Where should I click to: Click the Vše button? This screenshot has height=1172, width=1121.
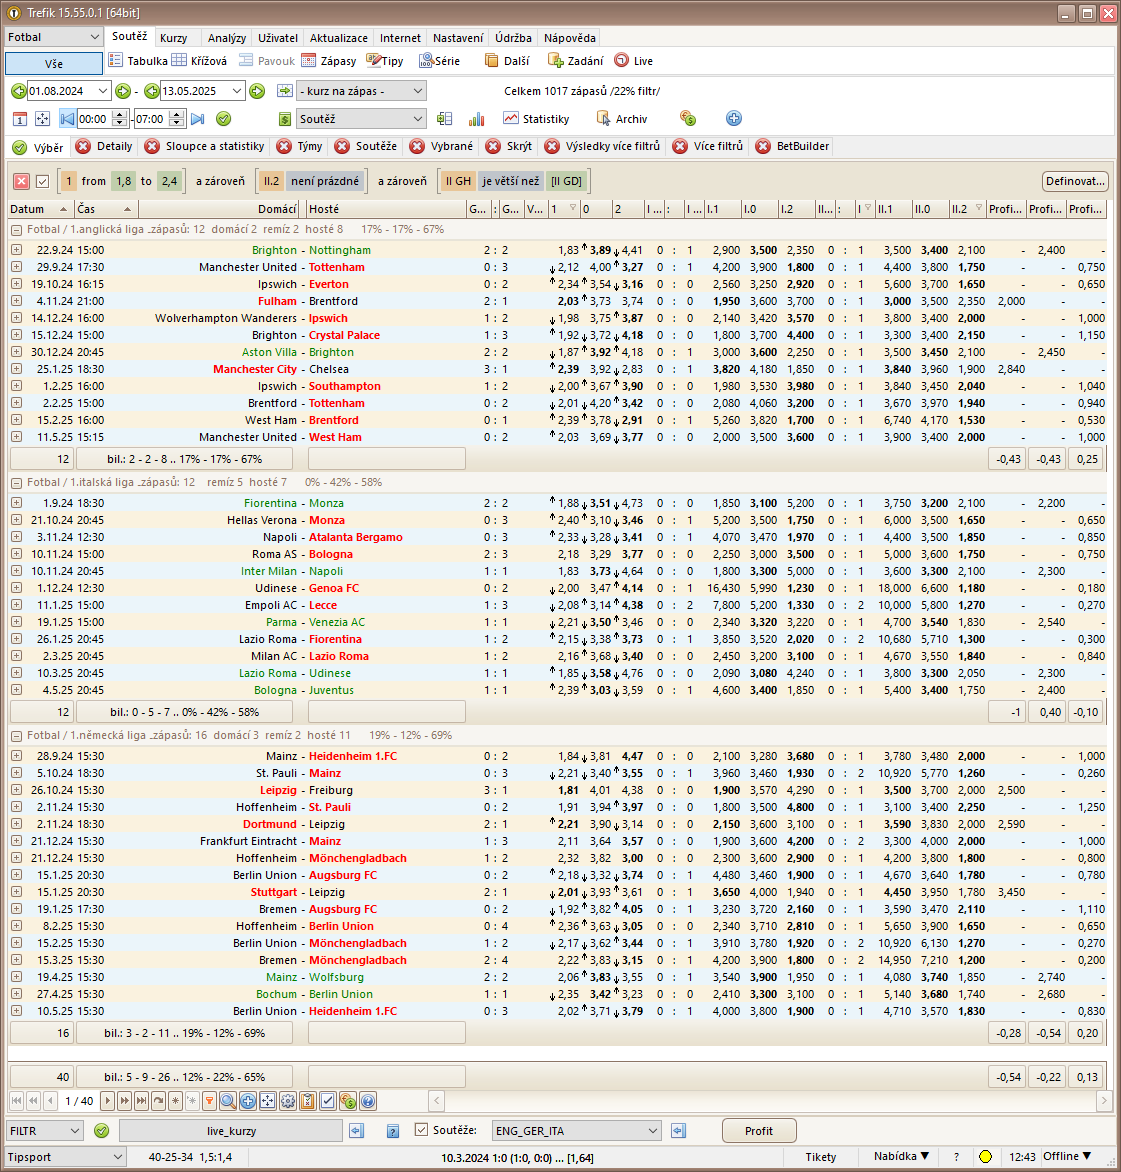(54, 64)
